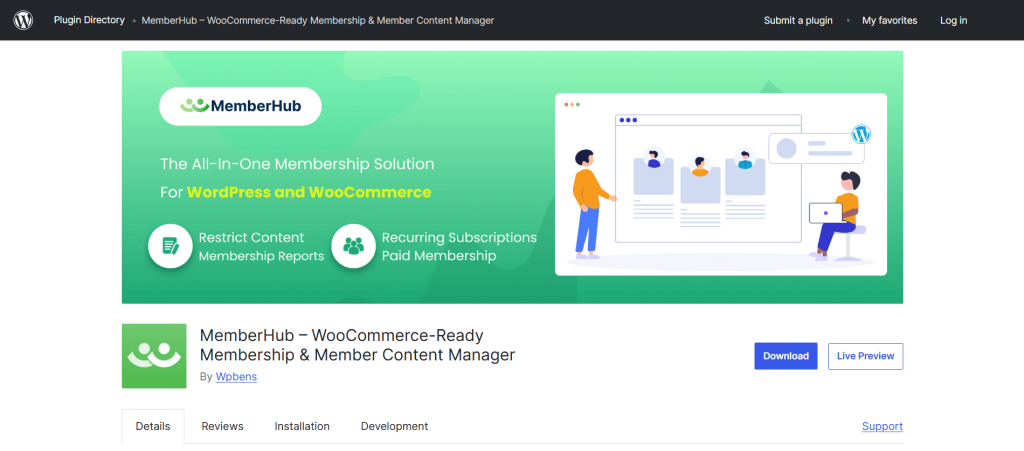Open the Plugin Directory link

(x=89, y=20)
